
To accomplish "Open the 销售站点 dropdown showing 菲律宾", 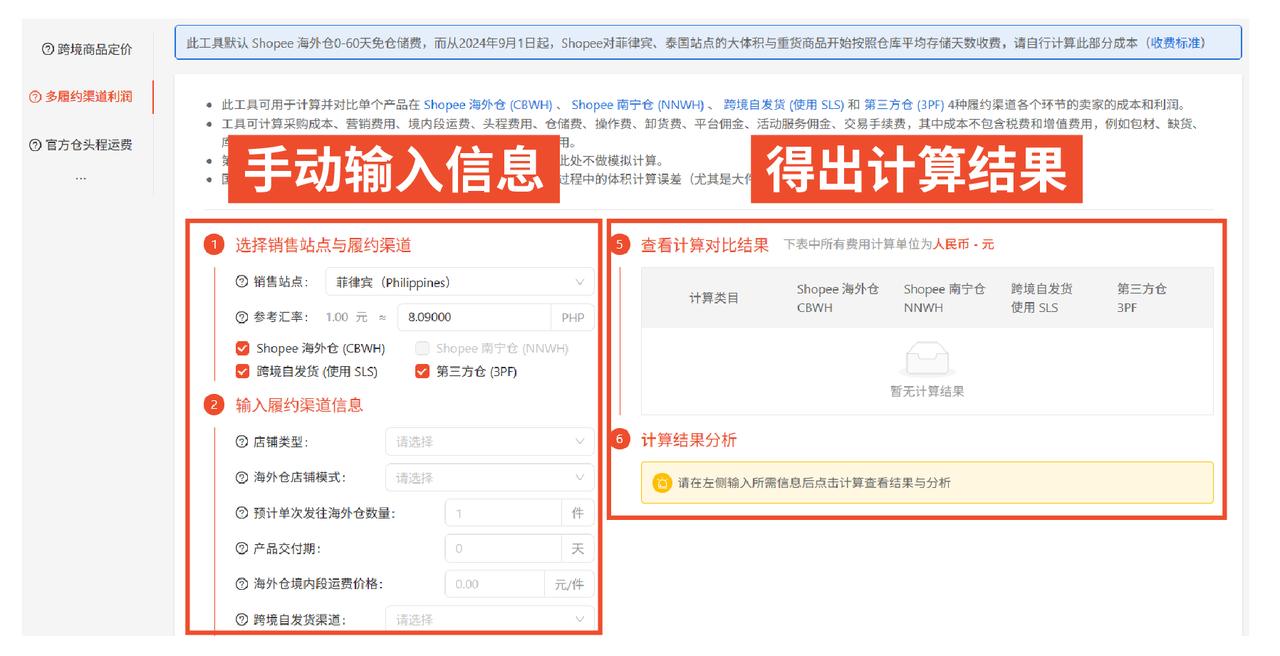I will 460,282.
